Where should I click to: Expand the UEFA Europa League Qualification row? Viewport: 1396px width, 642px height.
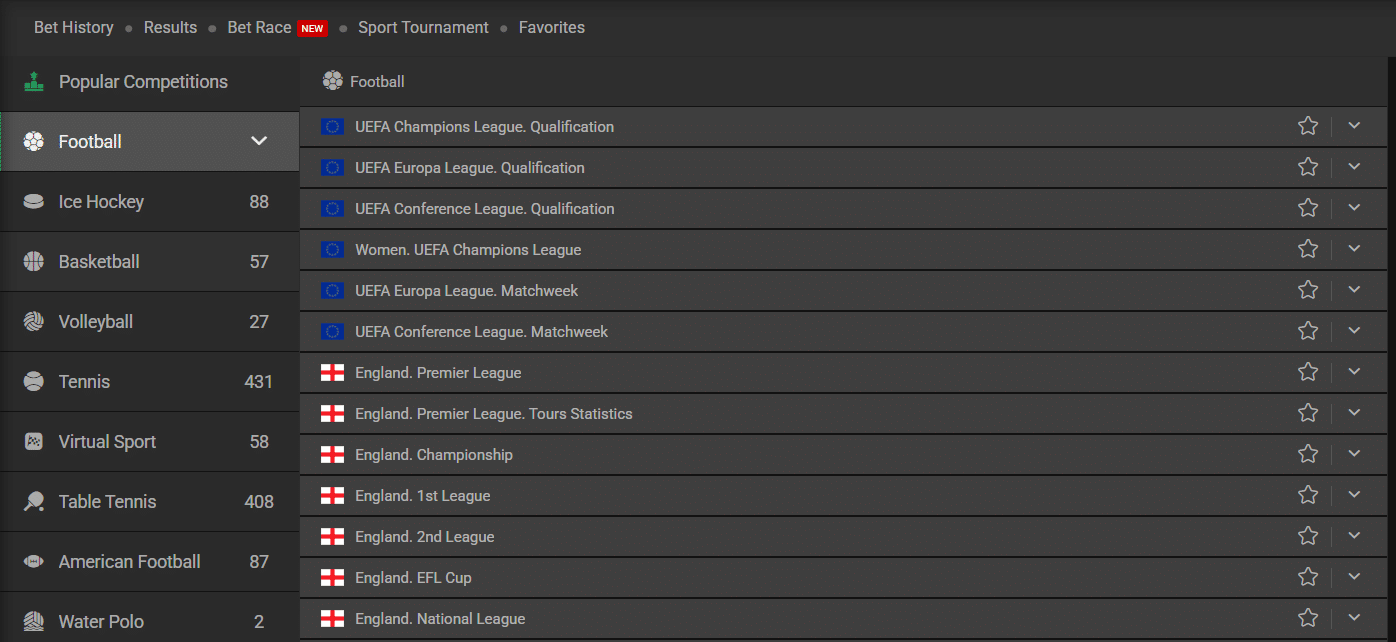[x=1355, y=167]
